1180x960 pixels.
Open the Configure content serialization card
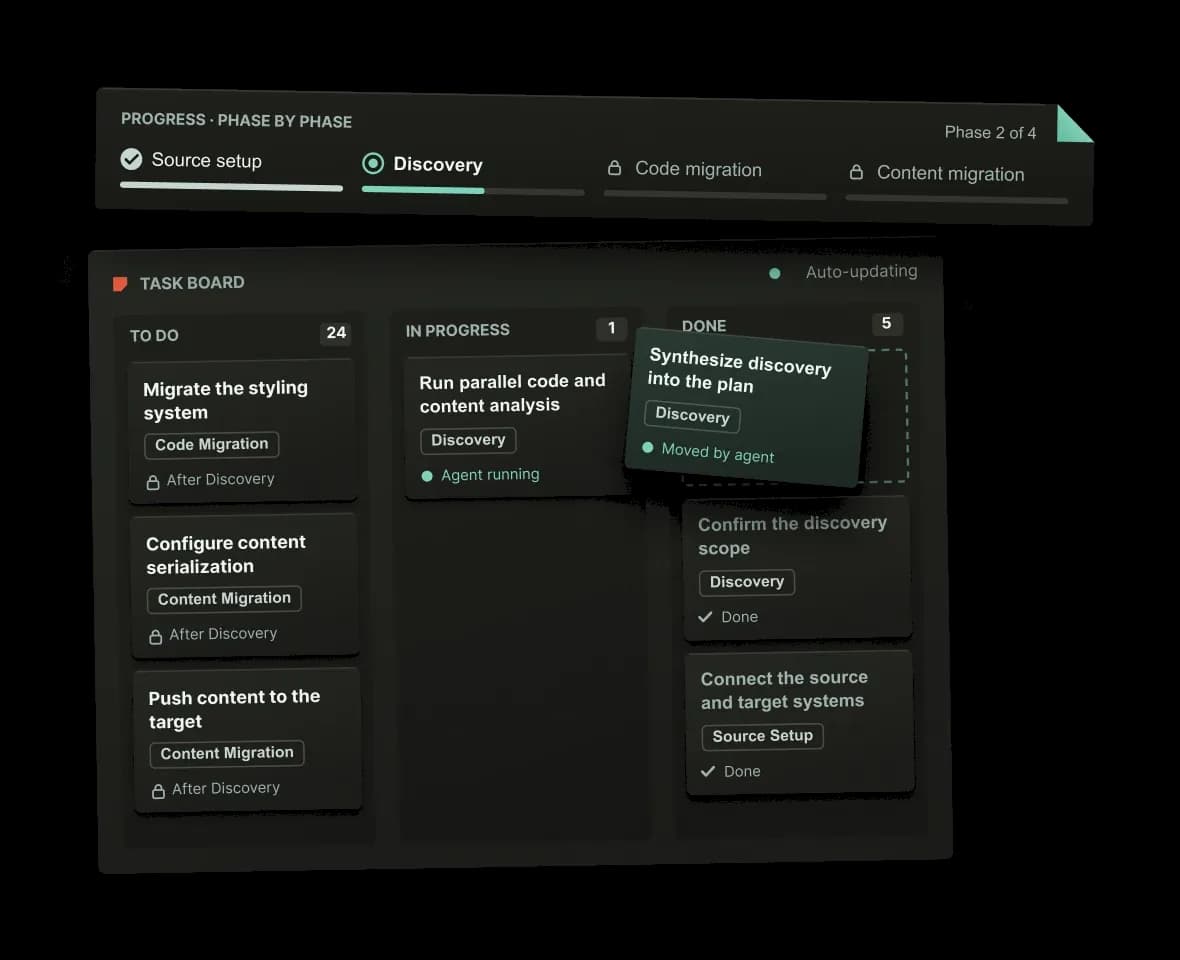click(245, 585)
